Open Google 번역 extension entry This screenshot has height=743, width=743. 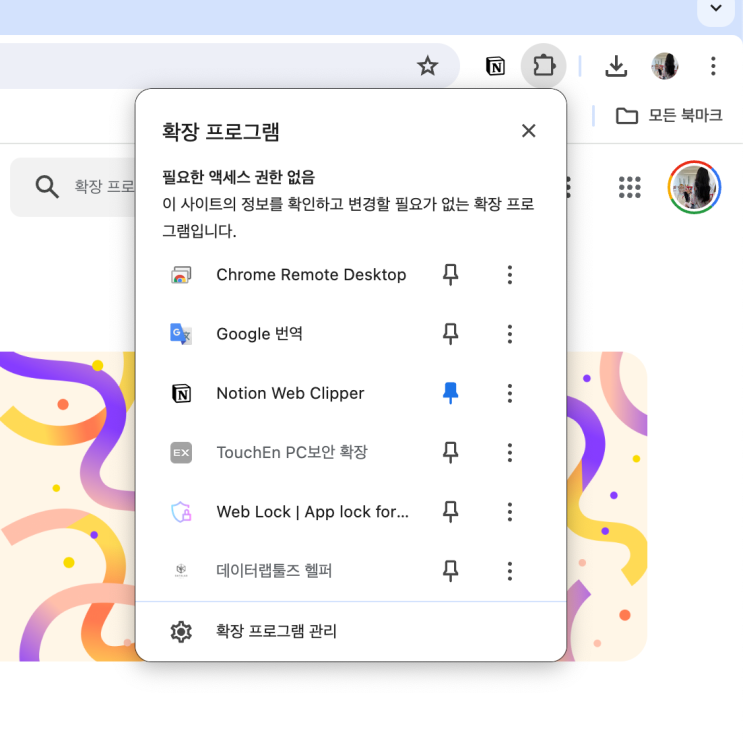point(259,334)
